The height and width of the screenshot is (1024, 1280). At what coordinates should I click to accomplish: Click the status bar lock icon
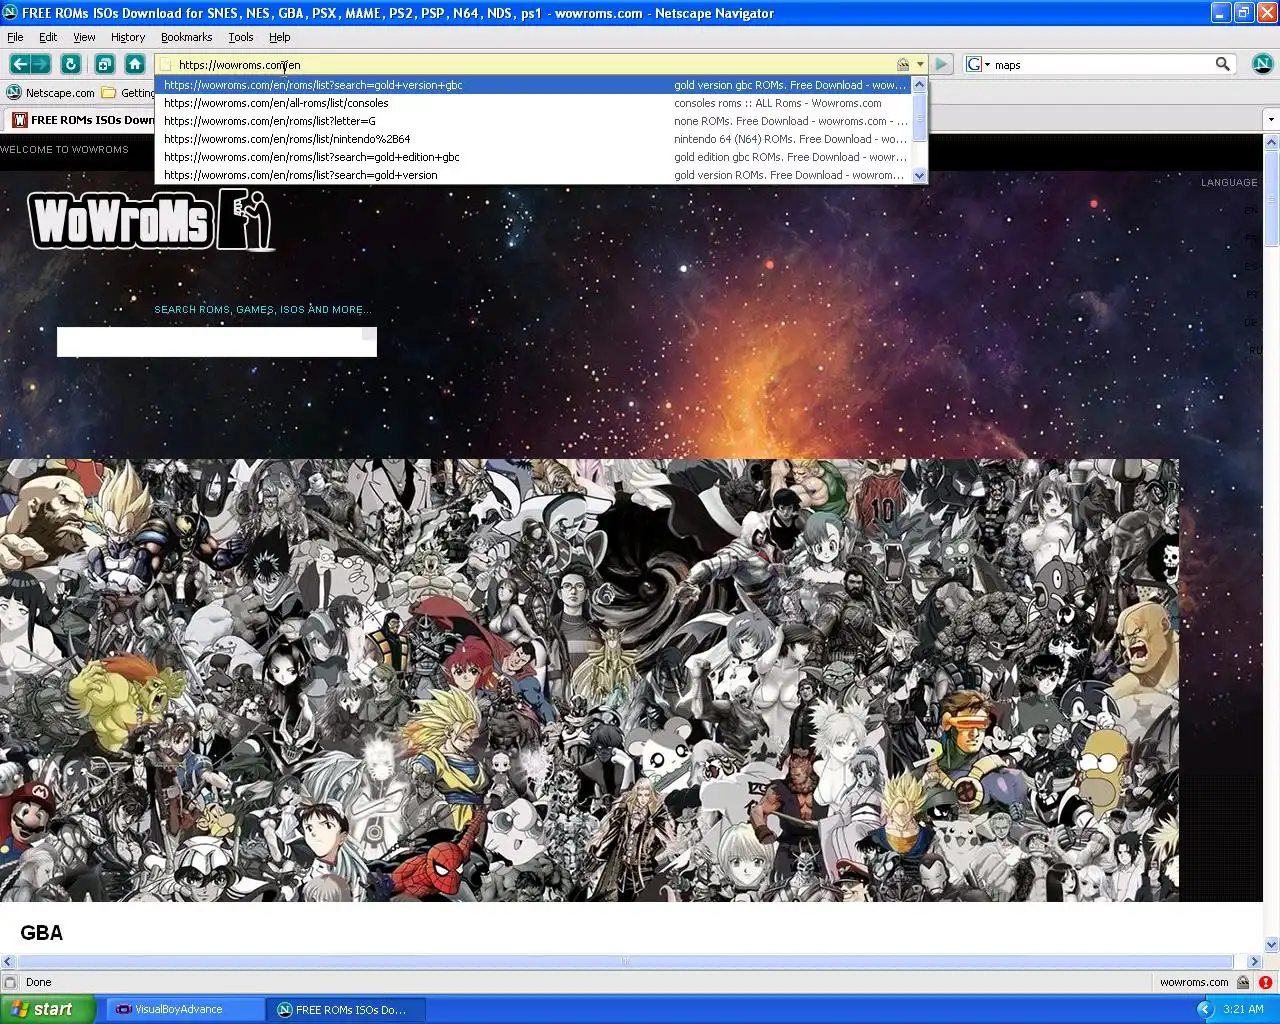[x=1243, y=982]
